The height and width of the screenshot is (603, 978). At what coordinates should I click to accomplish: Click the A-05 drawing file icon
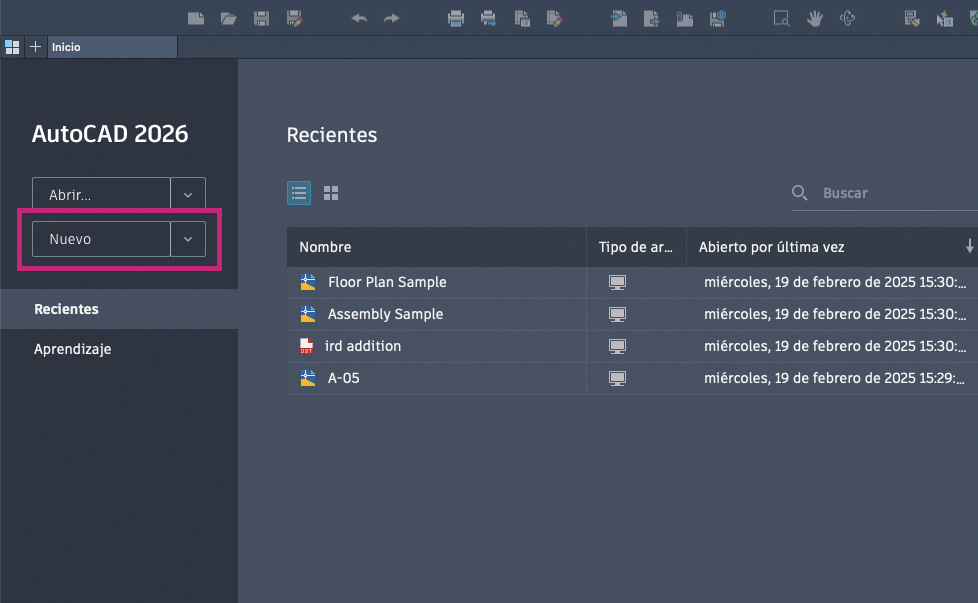pyautogui.click(x=307, y=378)
